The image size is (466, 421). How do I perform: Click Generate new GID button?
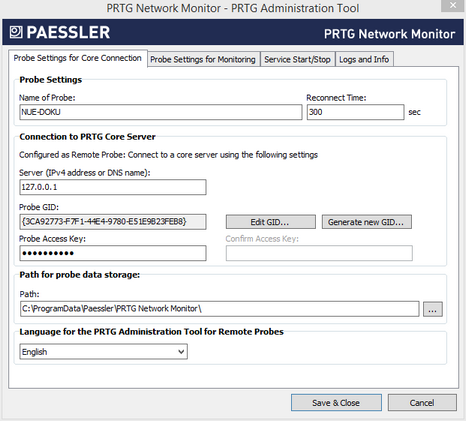366,222
